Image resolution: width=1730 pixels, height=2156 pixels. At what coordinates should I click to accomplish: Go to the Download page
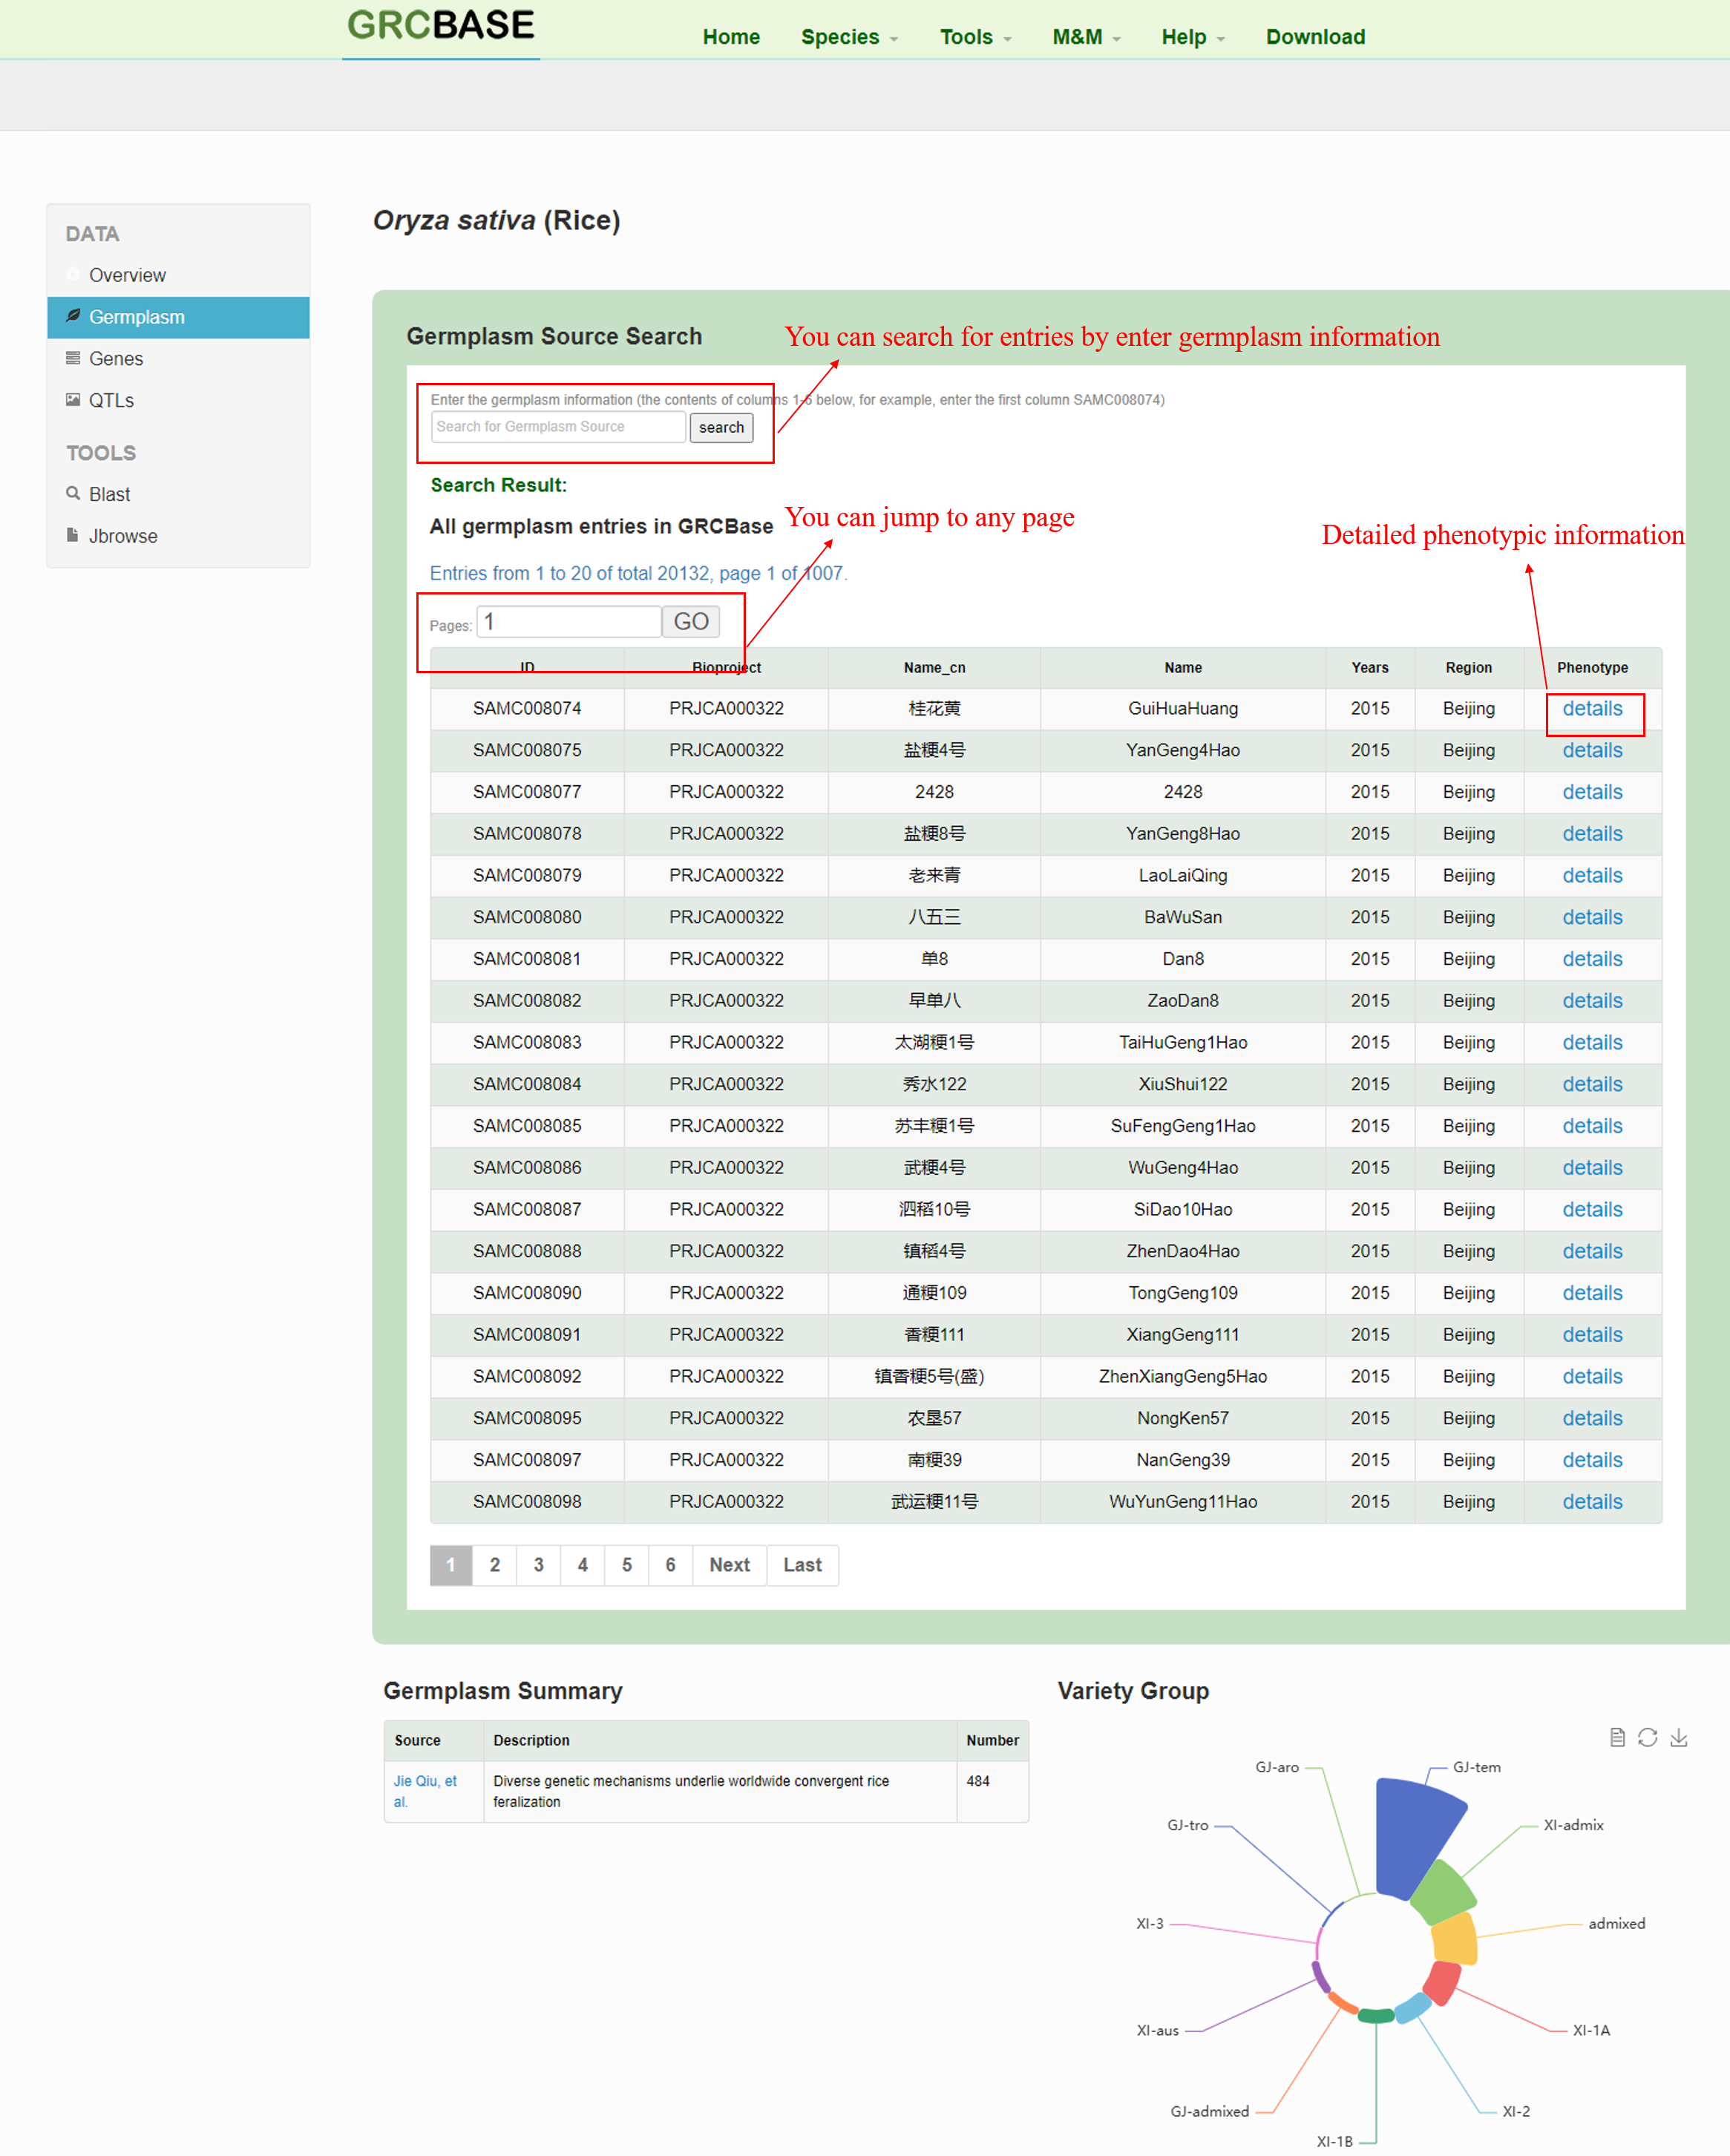click(1314, 37)
